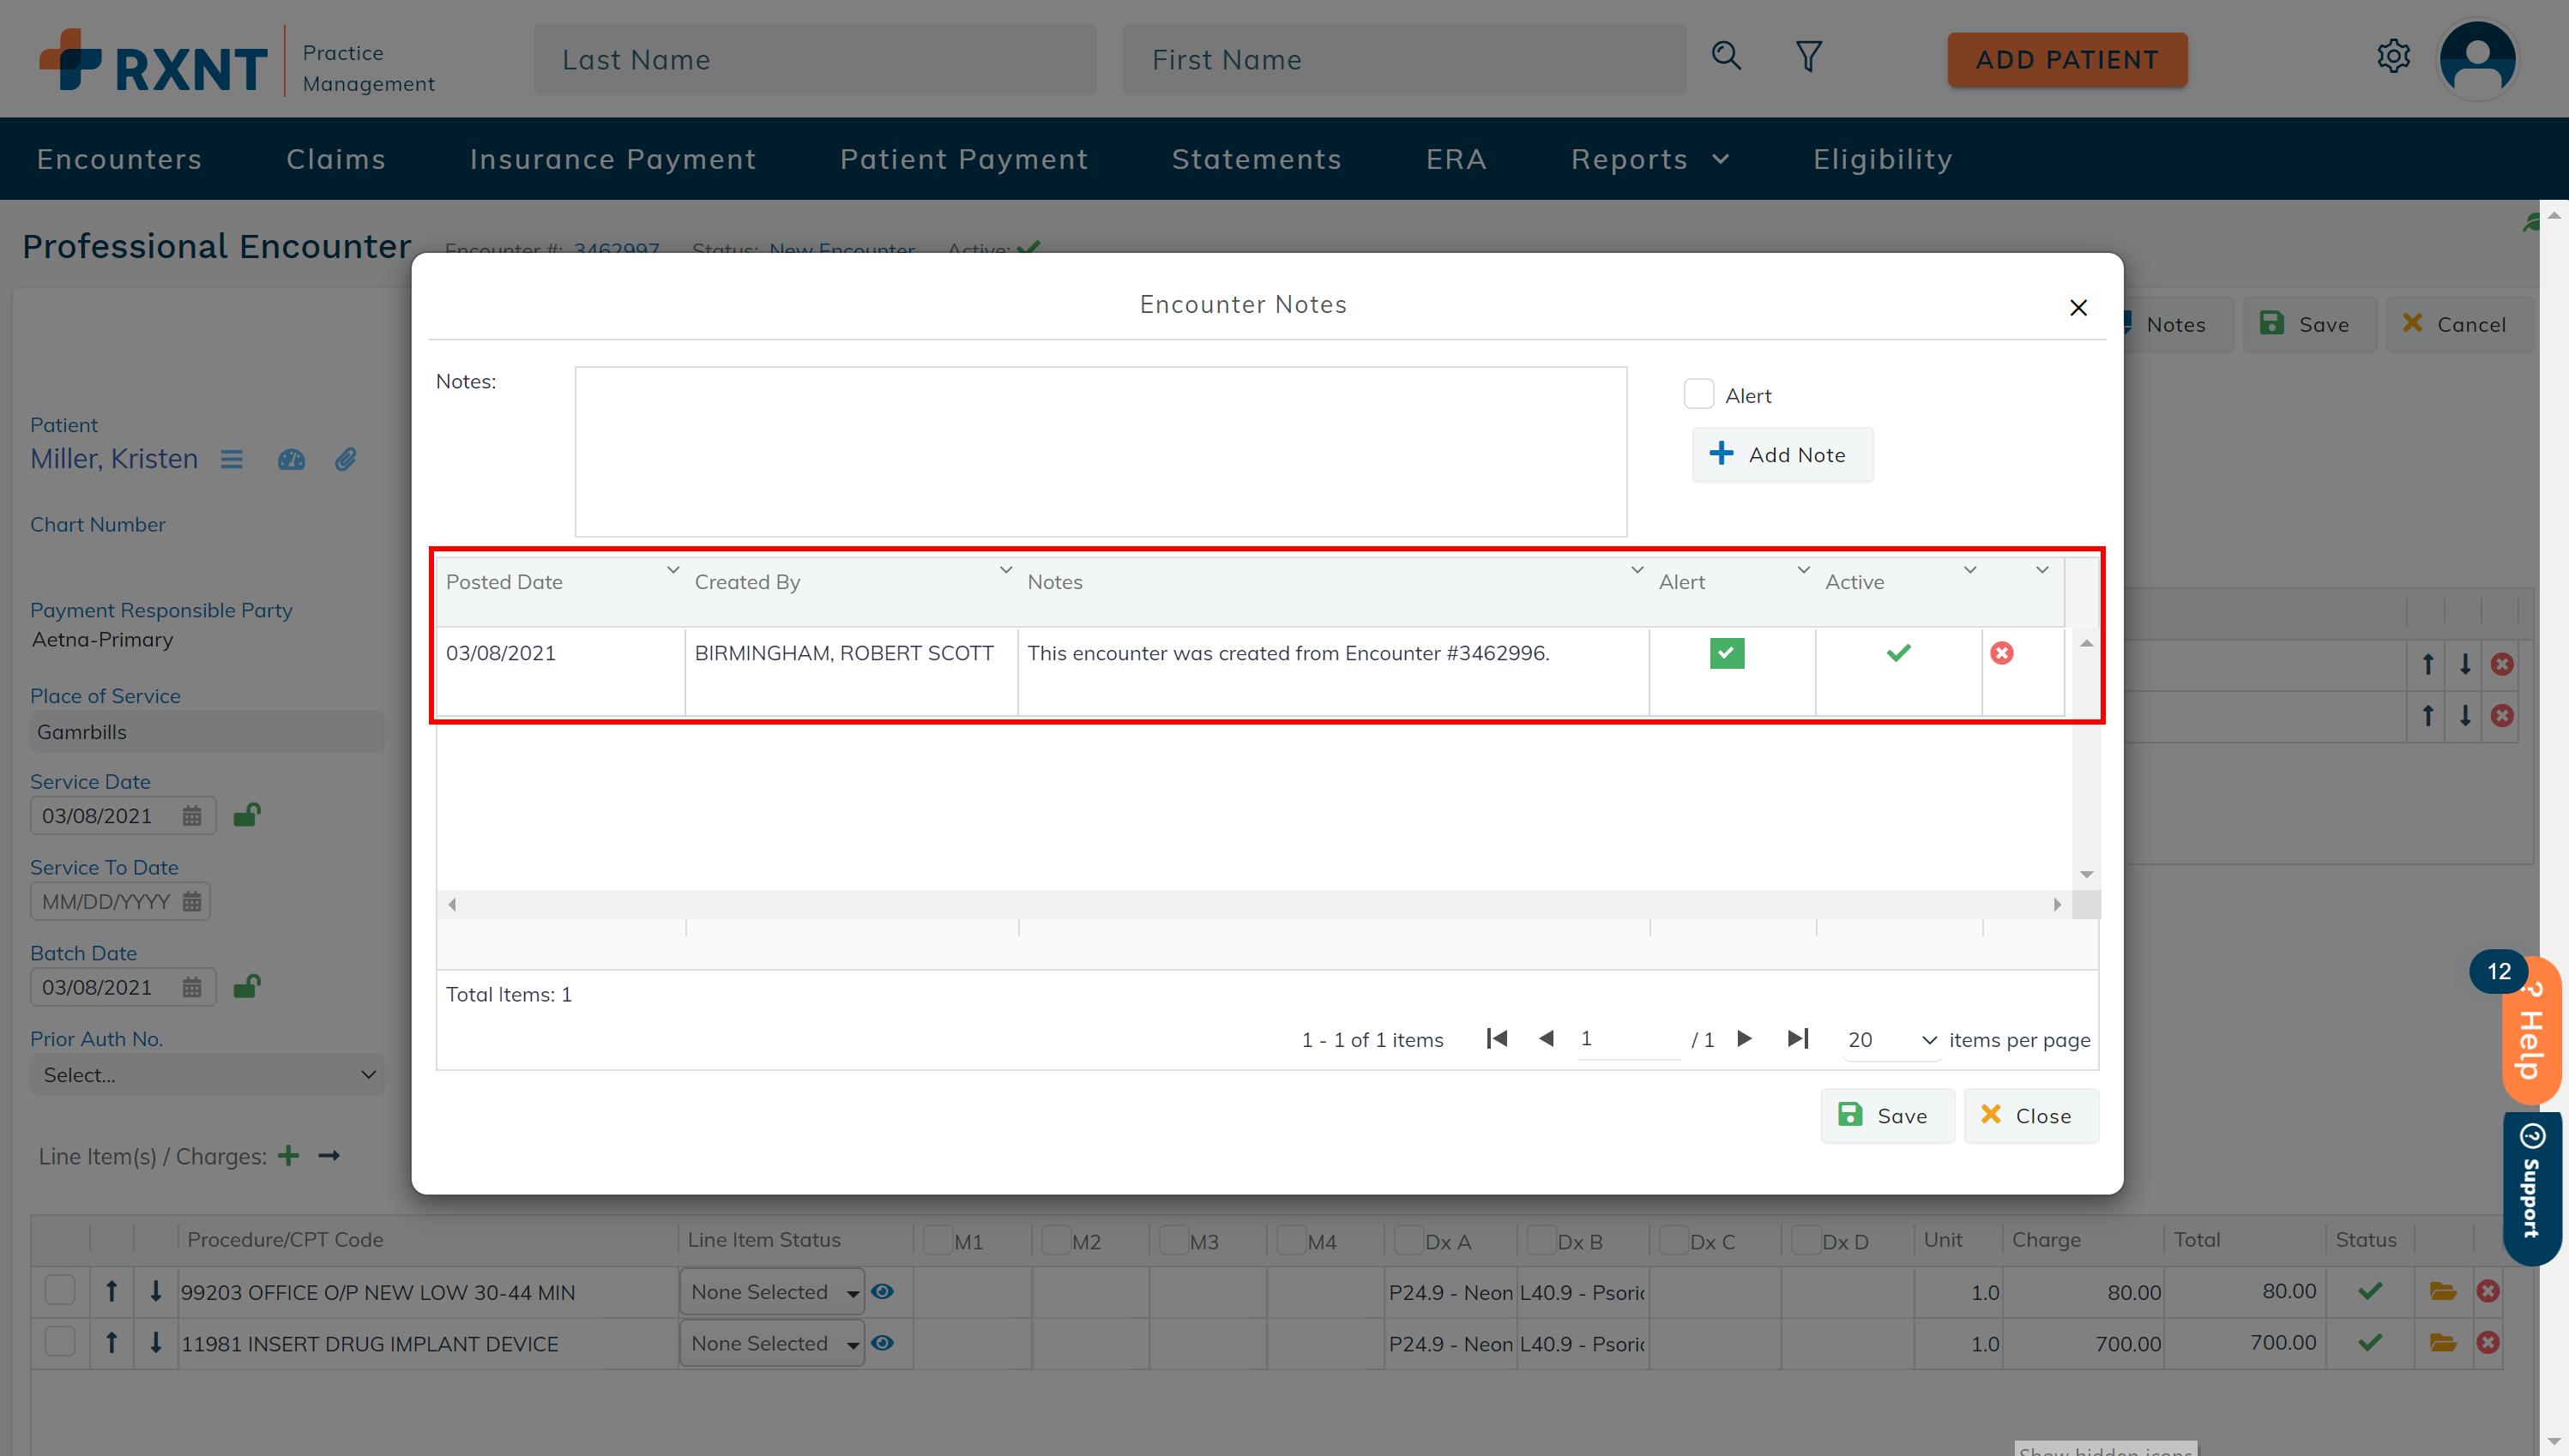2569x1456 pixels.
Task: Open Line Item Status dropdown for 99203
Action: 772,1292
